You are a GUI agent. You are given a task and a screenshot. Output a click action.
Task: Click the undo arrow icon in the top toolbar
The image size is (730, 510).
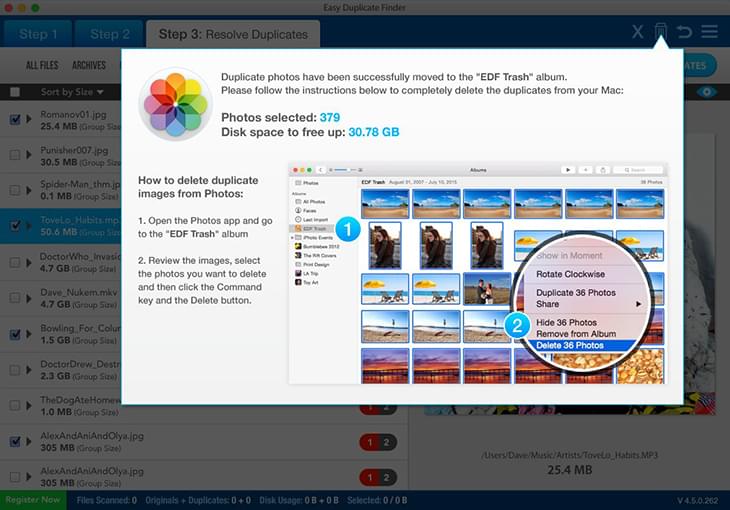coord(684,32)
